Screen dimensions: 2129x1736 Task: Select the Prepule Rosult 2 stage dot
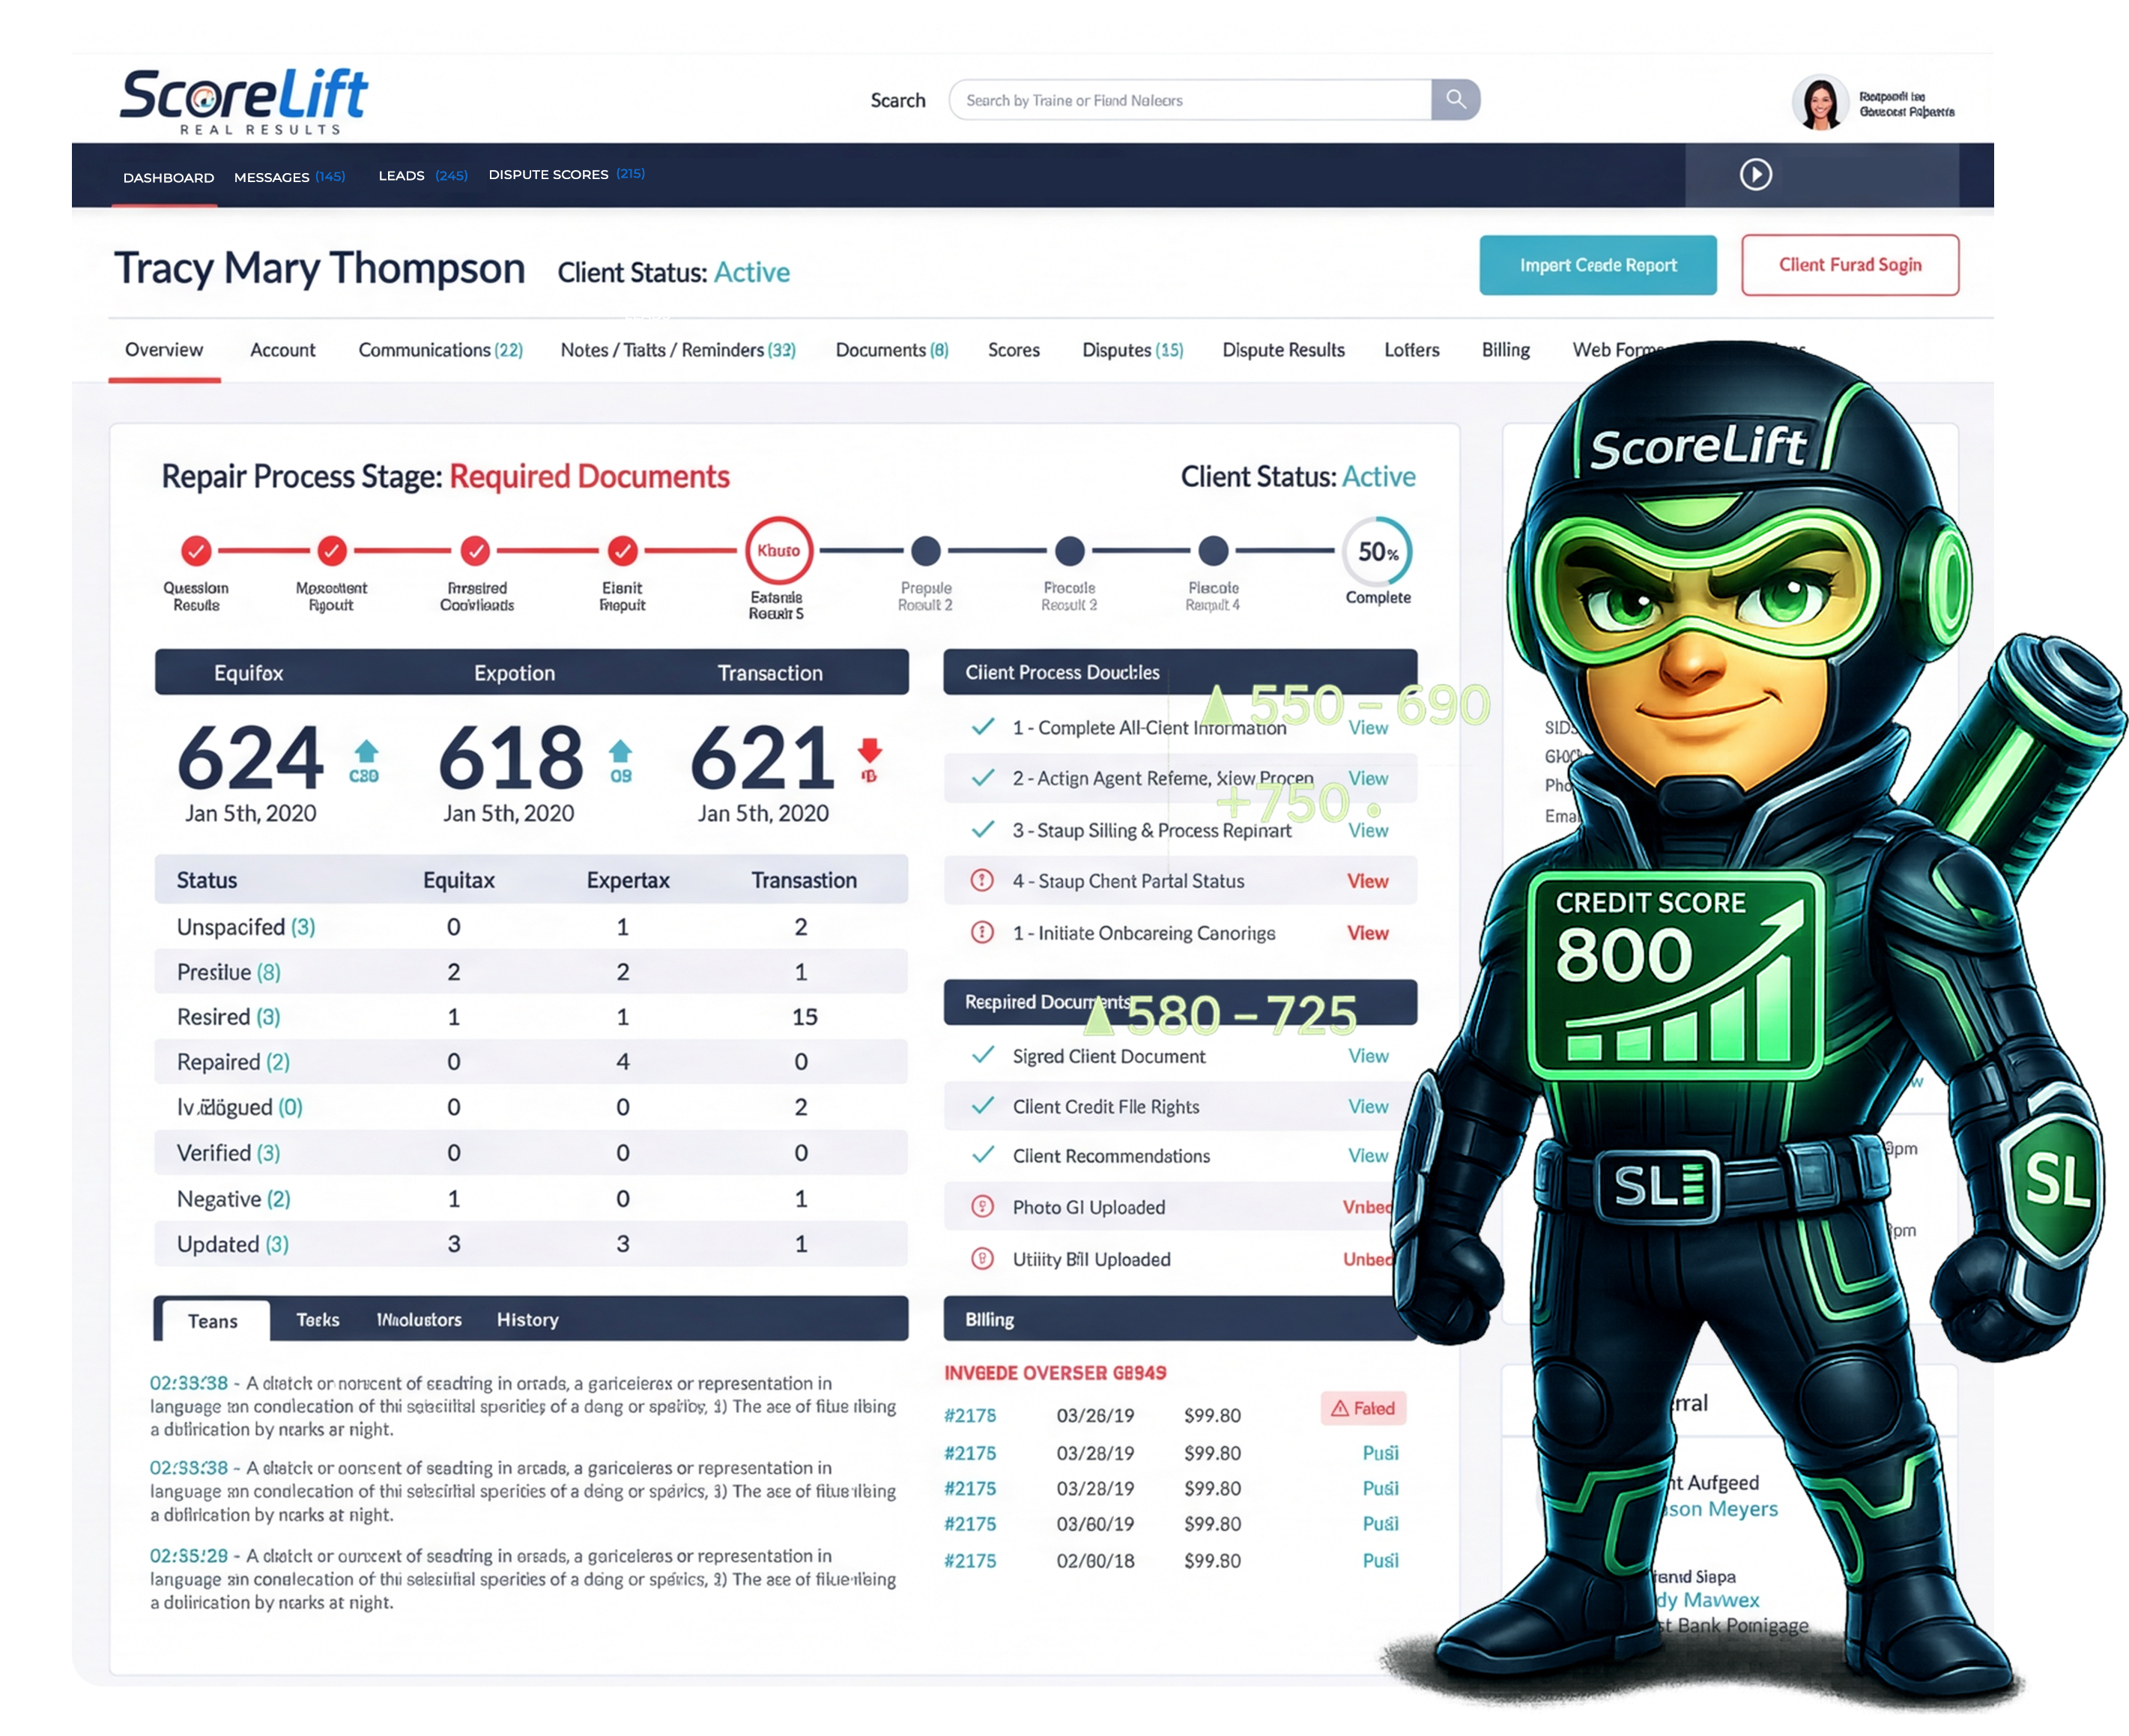(x=926, y=550)
